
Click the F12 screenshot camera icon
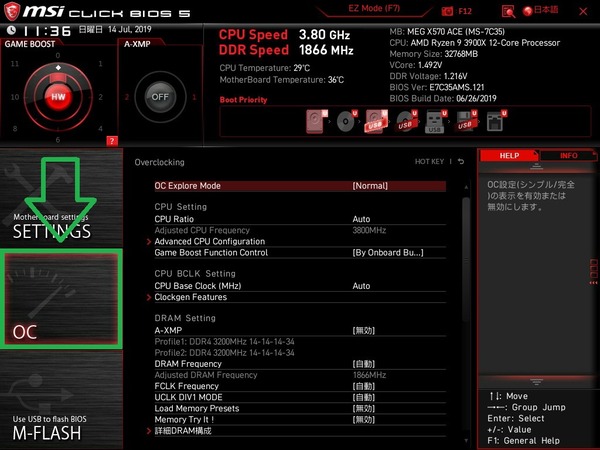point(447,11)
